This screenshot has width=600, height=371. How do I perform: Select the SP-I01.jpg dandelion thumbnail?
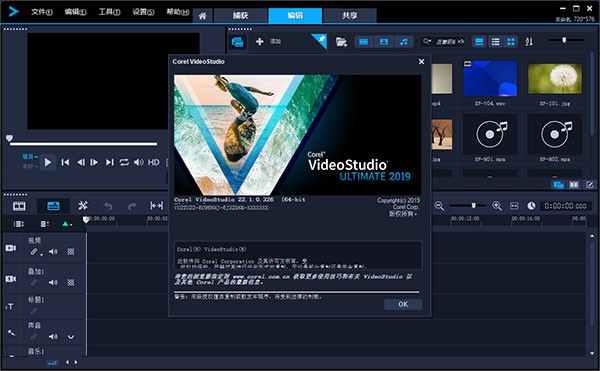(555, 78)
